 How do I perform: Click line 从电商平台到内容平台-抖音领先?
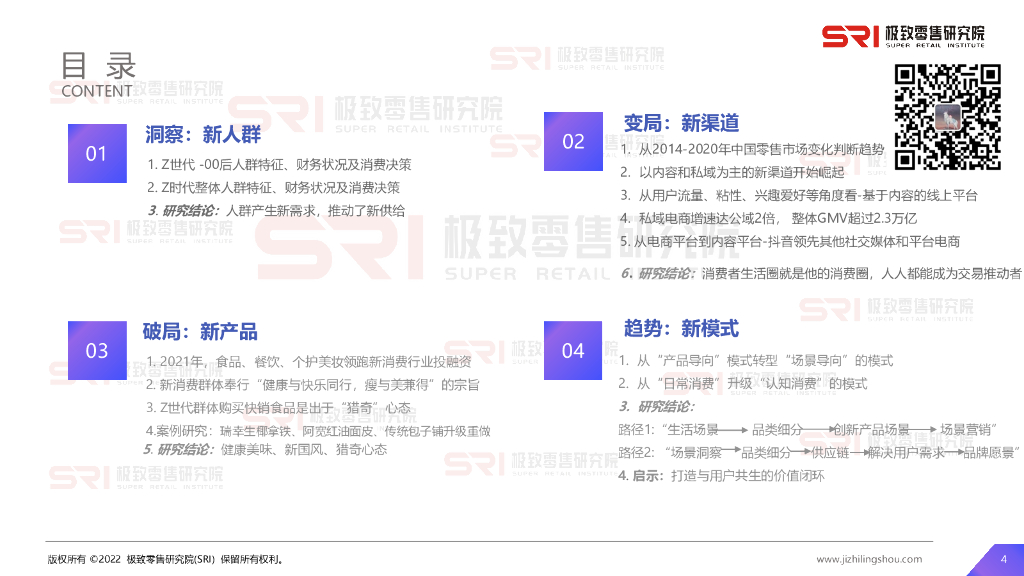[x=790, y=242]
